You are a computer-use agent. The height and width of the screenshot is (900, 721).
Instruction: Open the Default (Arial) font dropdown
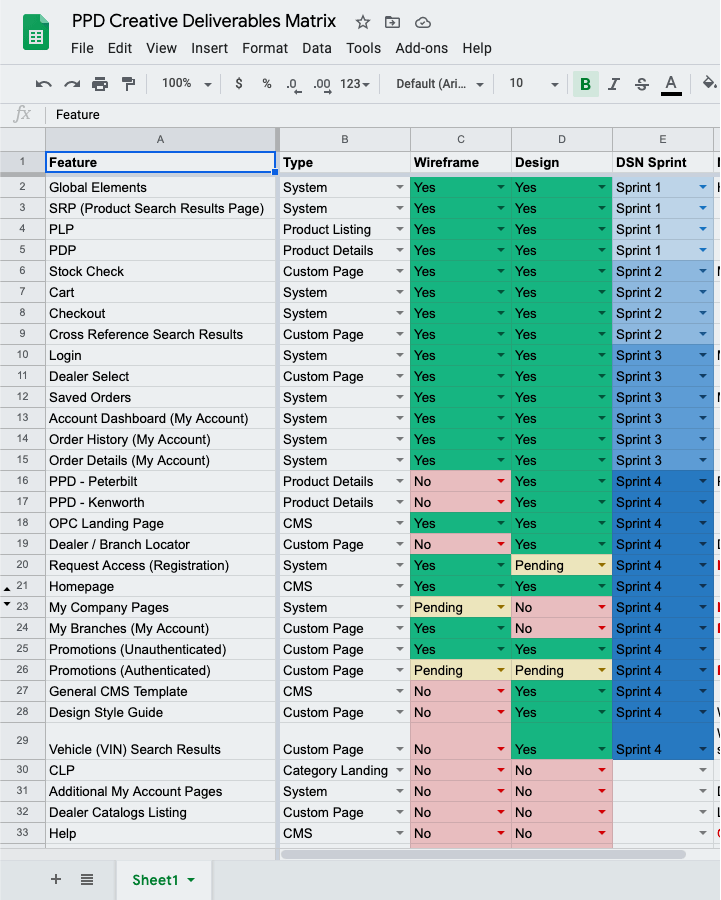click(x=440, y=84)
